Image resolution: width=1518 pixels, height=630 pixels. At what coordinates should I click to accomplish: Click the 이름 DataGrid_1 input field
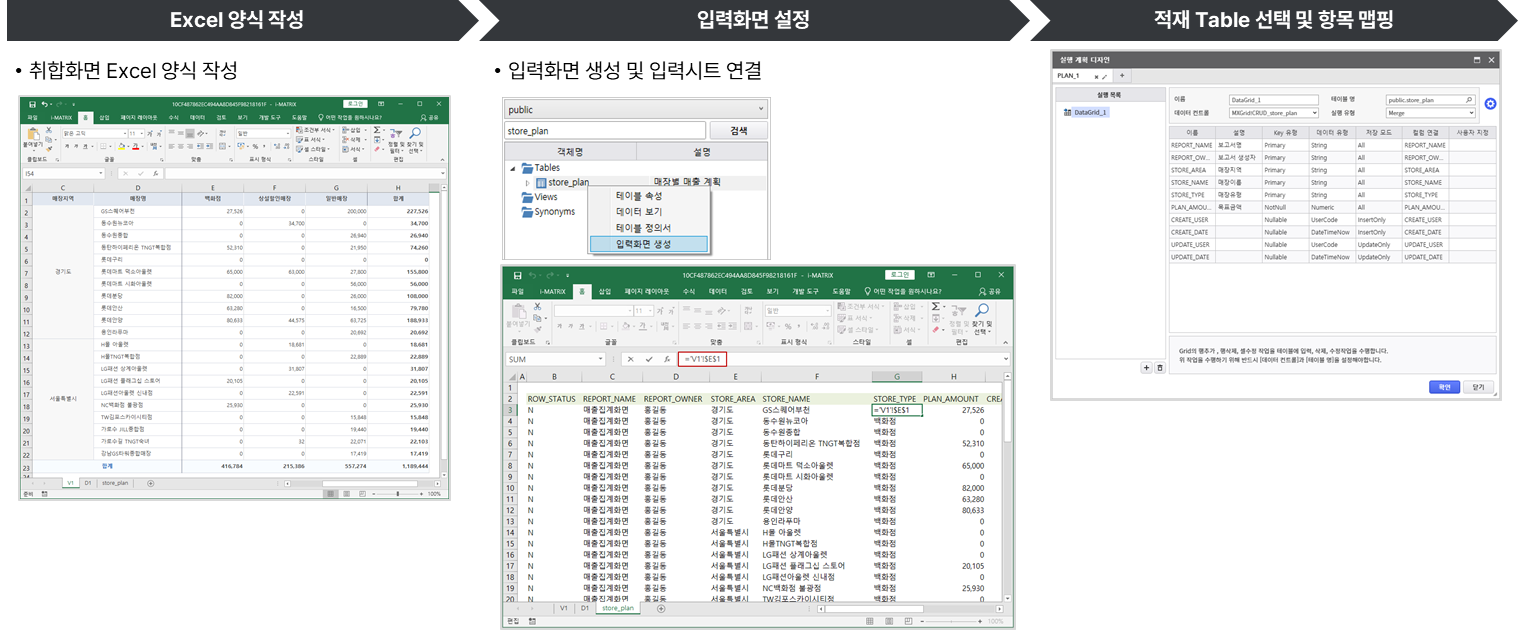(x=1274, y=100)
